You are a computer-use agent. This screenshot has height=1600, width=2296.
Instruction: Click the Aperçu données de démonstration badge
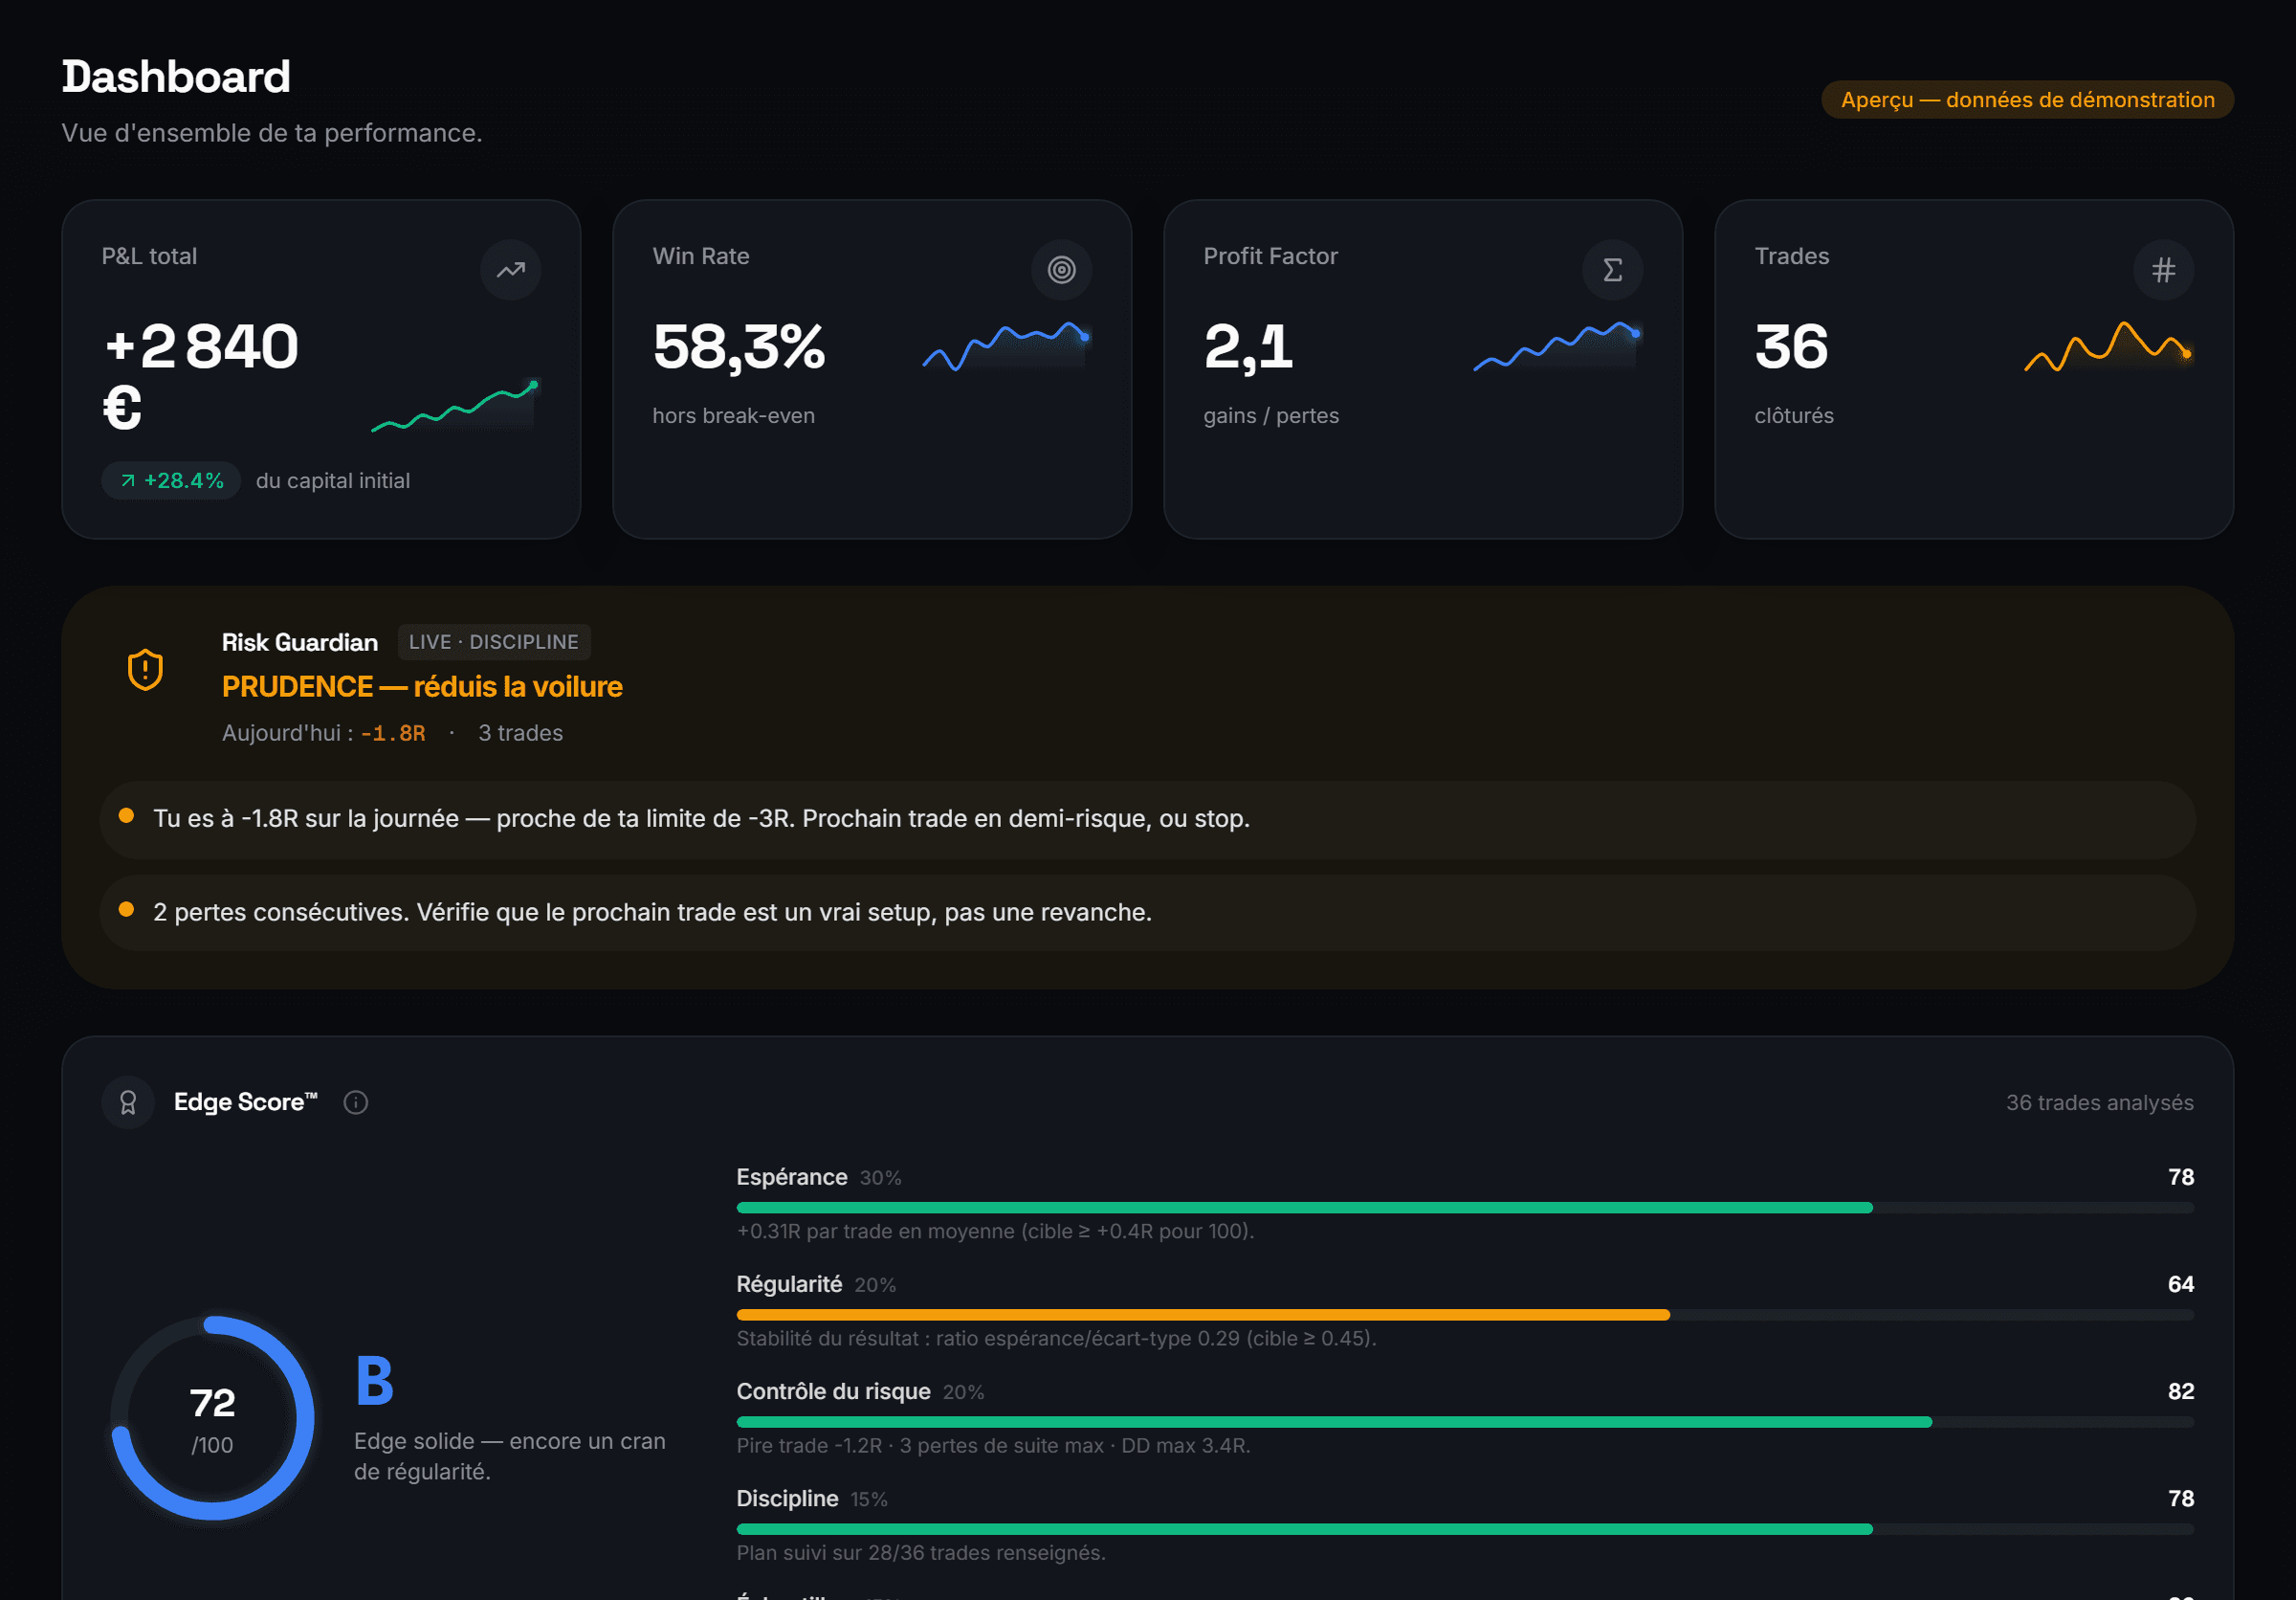(x=2027, y=100)
